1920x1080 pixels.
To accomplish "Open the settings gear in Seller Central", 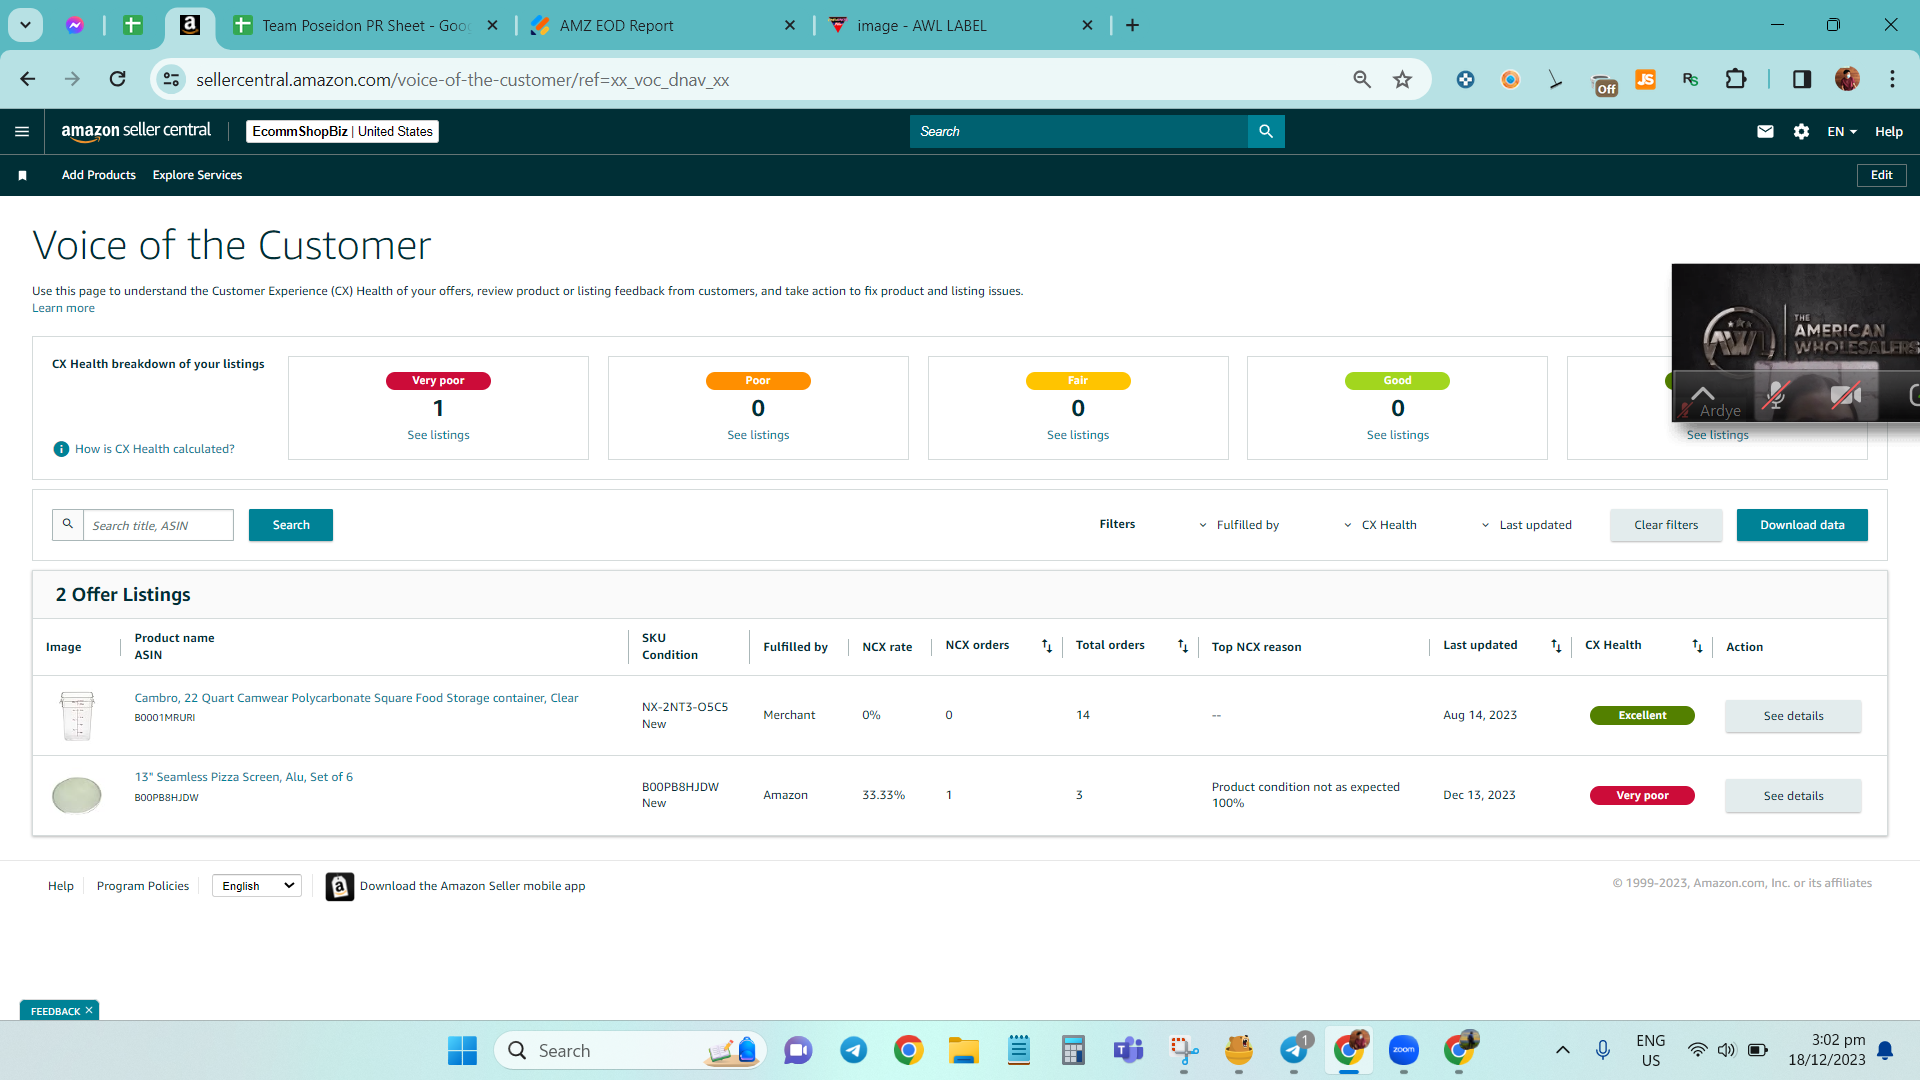I will 1801,131.
